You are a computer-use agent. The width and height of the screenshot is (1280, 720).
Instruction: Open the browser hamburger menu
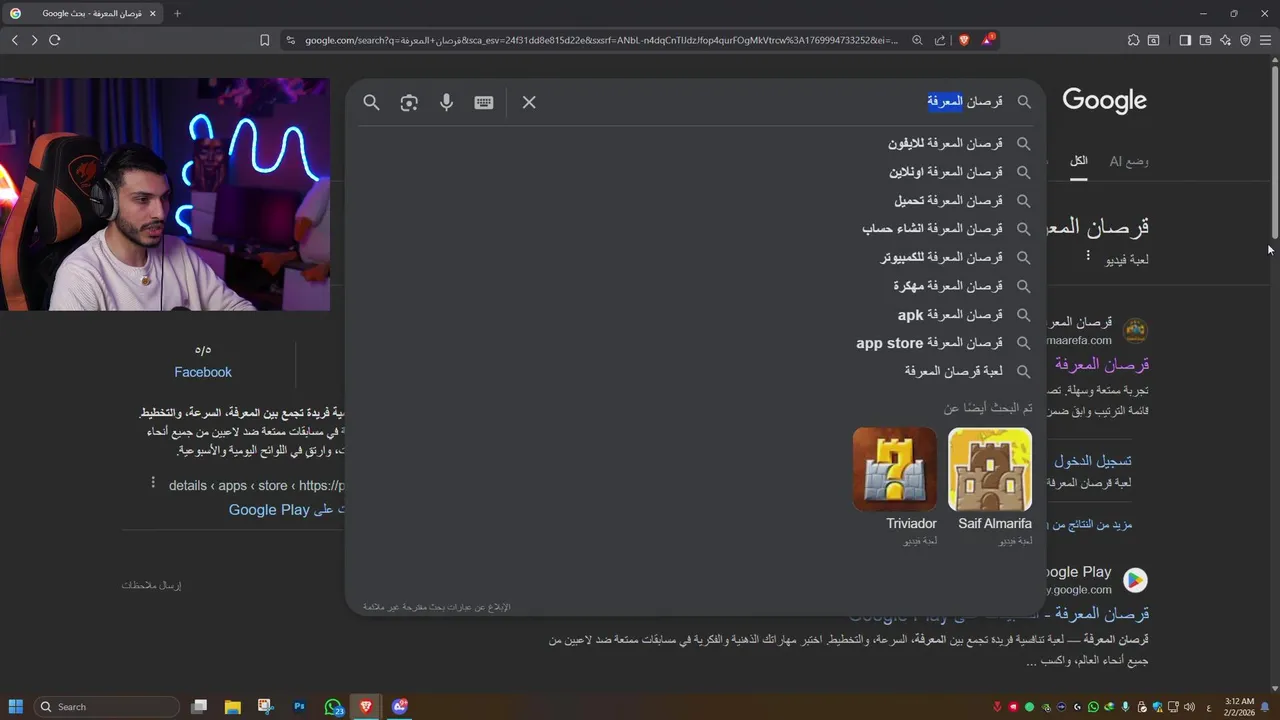[x=1266, y=40]
